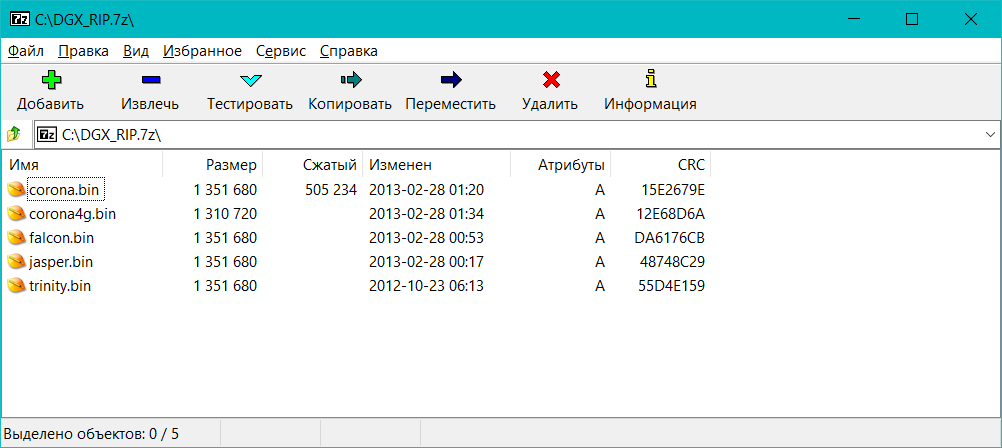This screenshot has height=448, width=1002.
Task: Open the Избранное menu
Action: tap(202, 51)
